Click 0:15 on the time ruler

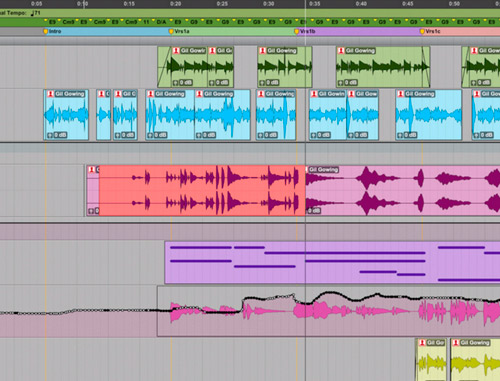129,4
